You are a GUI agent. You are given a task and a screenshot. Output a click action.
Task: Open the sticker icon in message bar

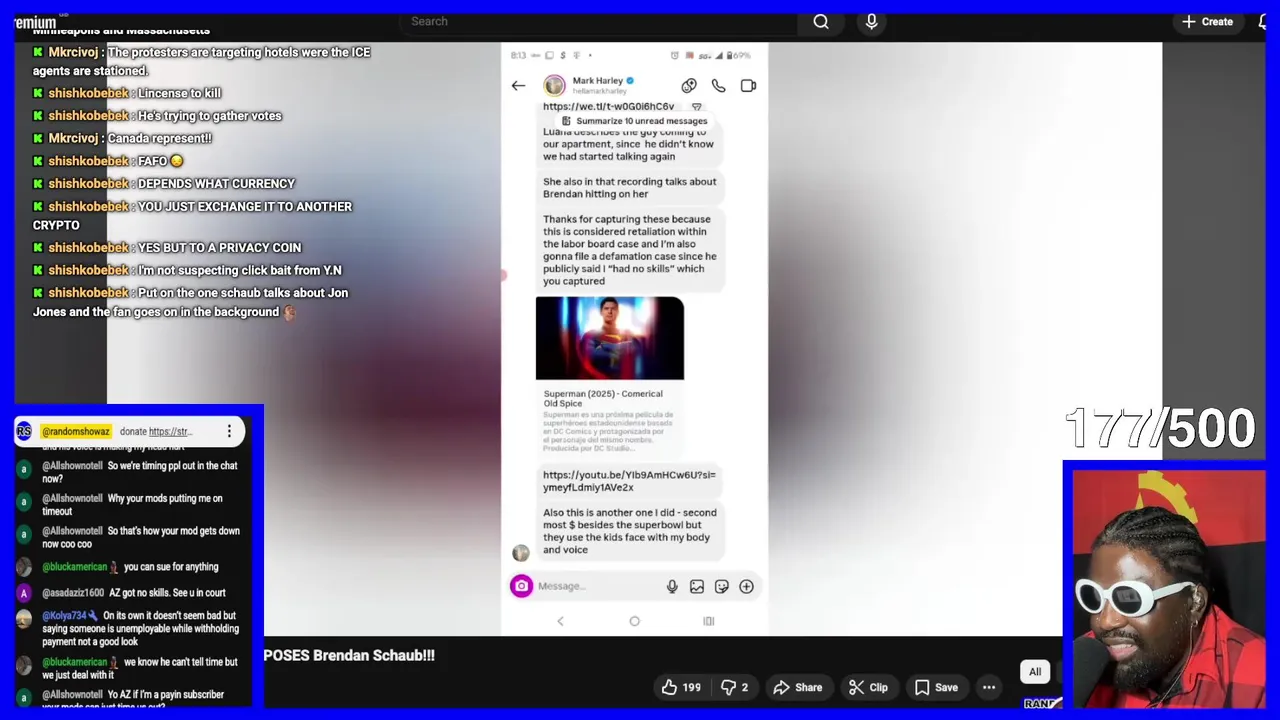point(721,587)
